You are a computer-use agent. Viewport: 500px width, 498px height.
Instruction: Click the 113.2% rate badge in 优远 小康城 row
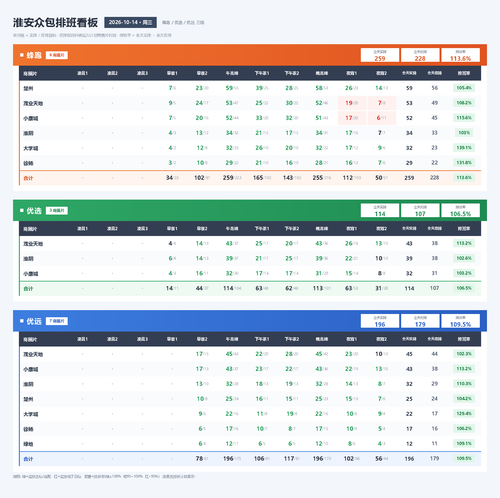464,369
